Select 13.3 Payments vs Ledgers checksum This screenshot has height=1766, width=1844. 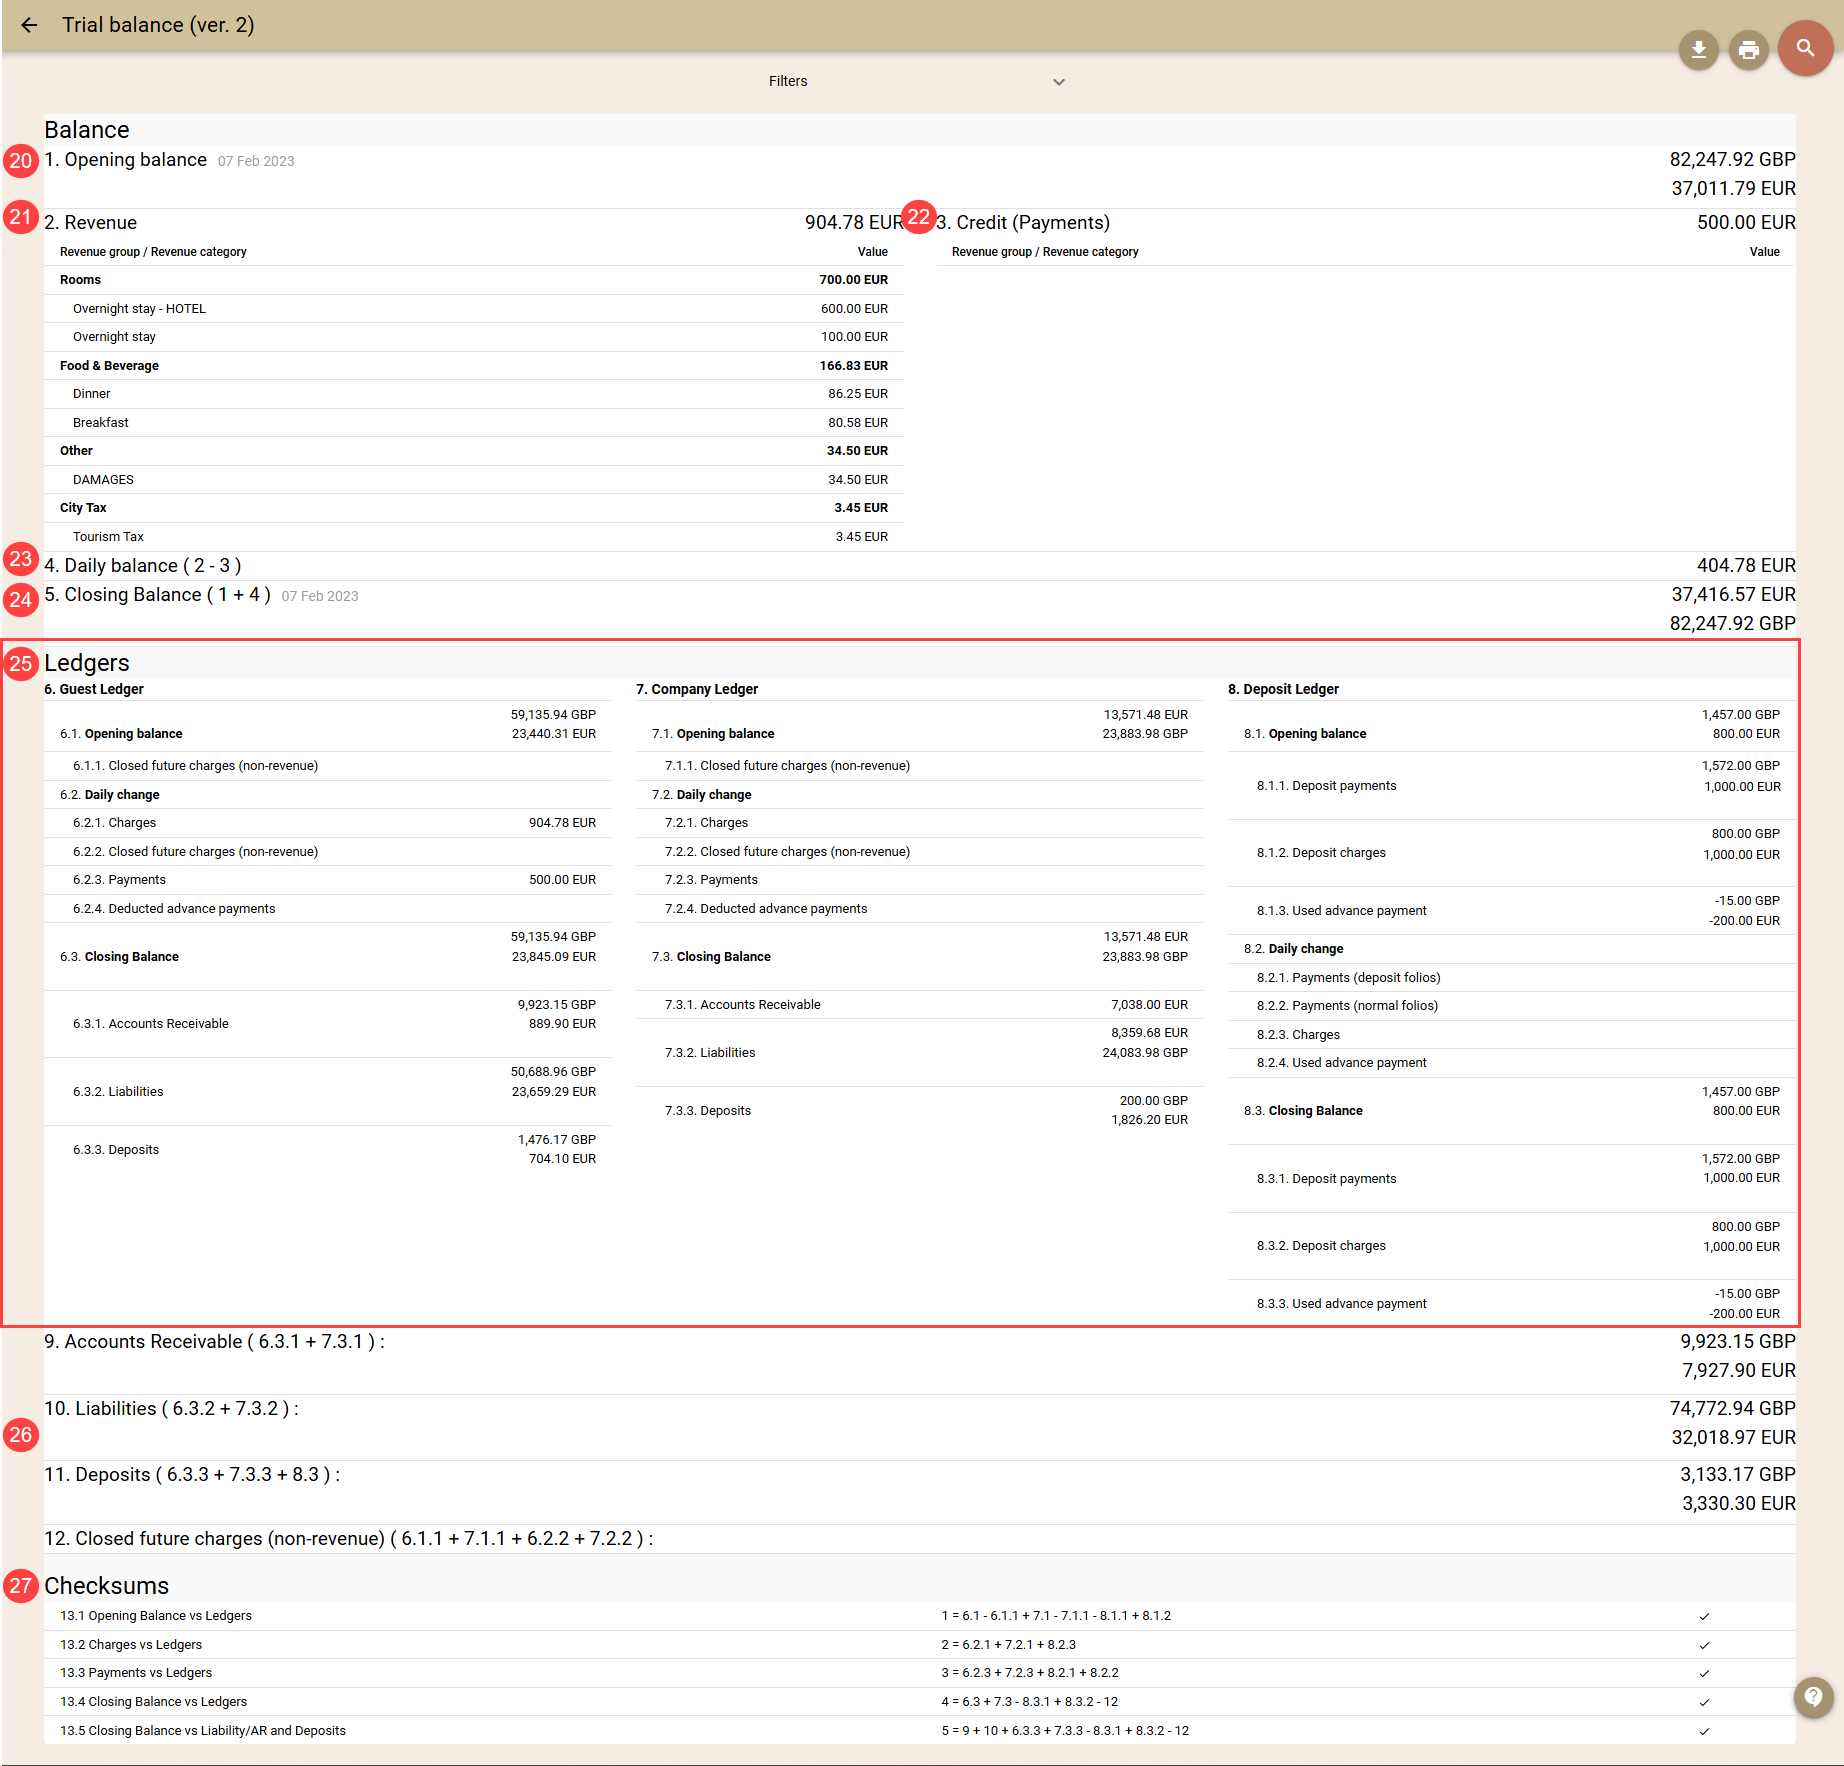920,1673
